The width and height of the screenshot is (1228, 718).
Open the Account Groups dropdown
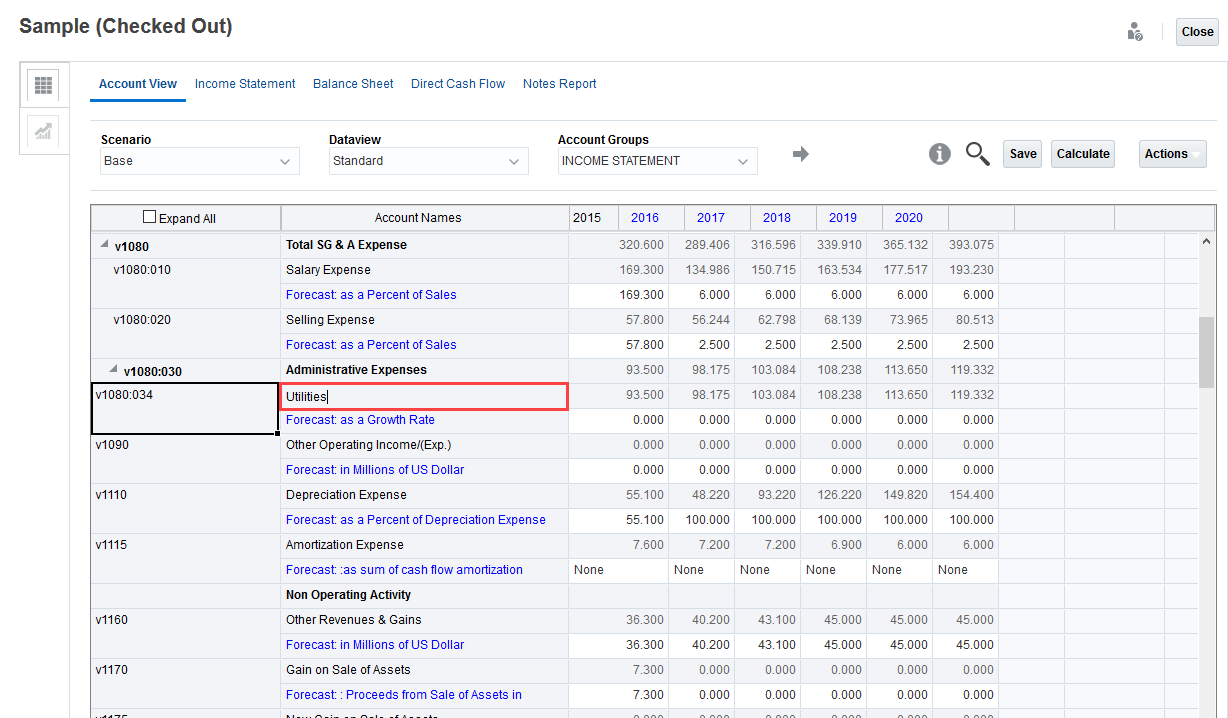click(x=657, y=161)
